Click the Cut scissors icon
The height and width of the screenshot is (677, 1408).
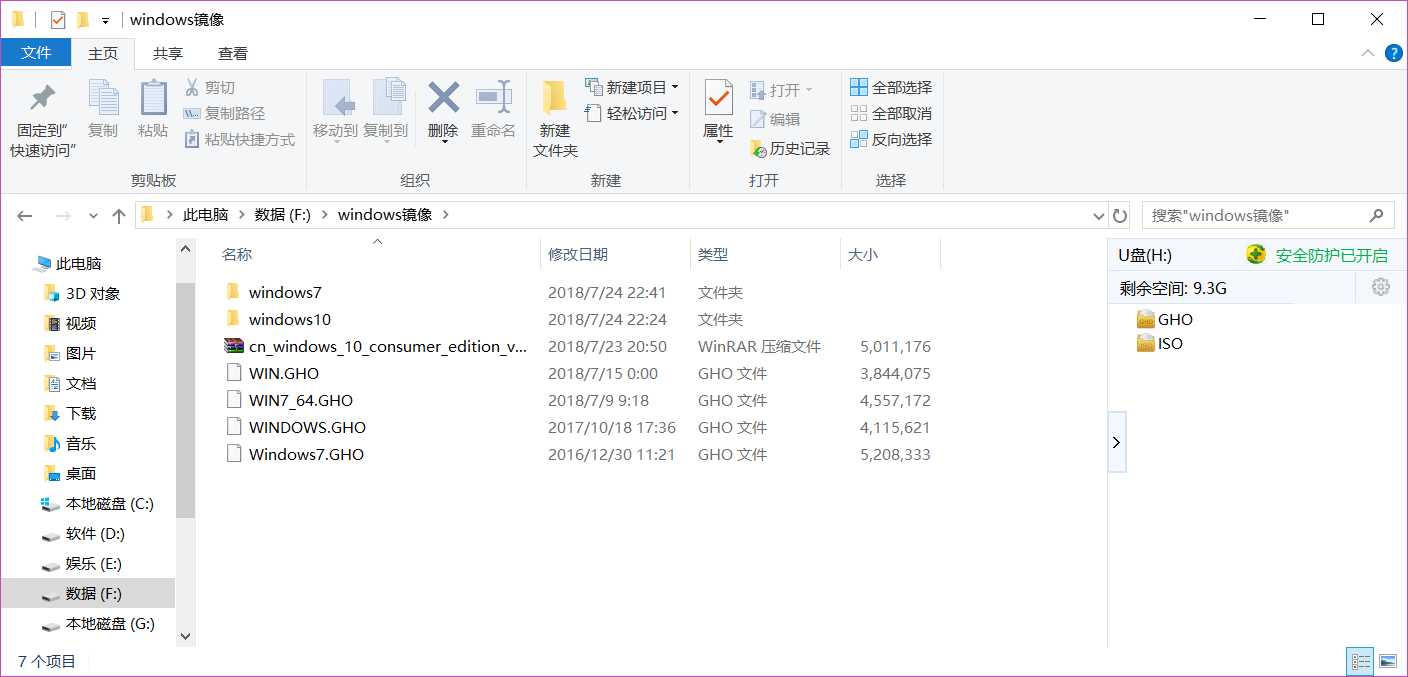[192, 88]
